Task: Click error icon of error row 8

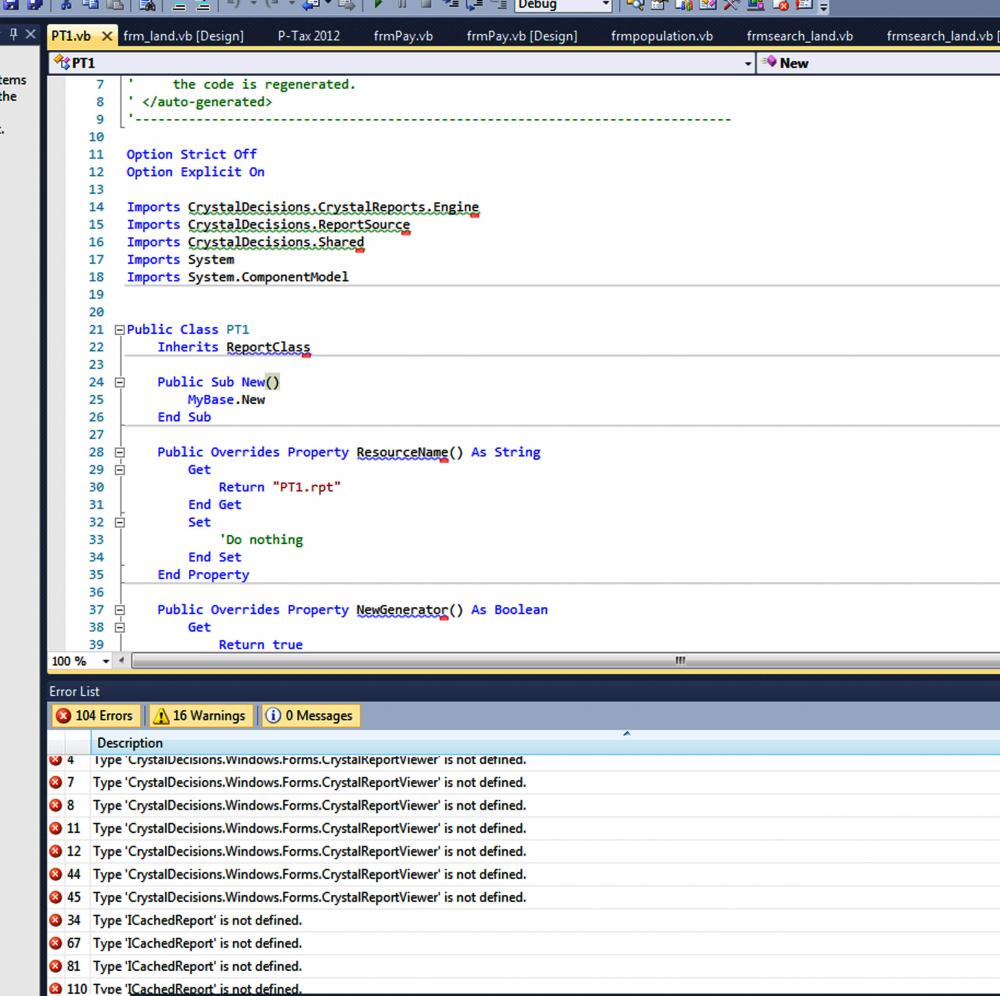Action: click(55, 805)
